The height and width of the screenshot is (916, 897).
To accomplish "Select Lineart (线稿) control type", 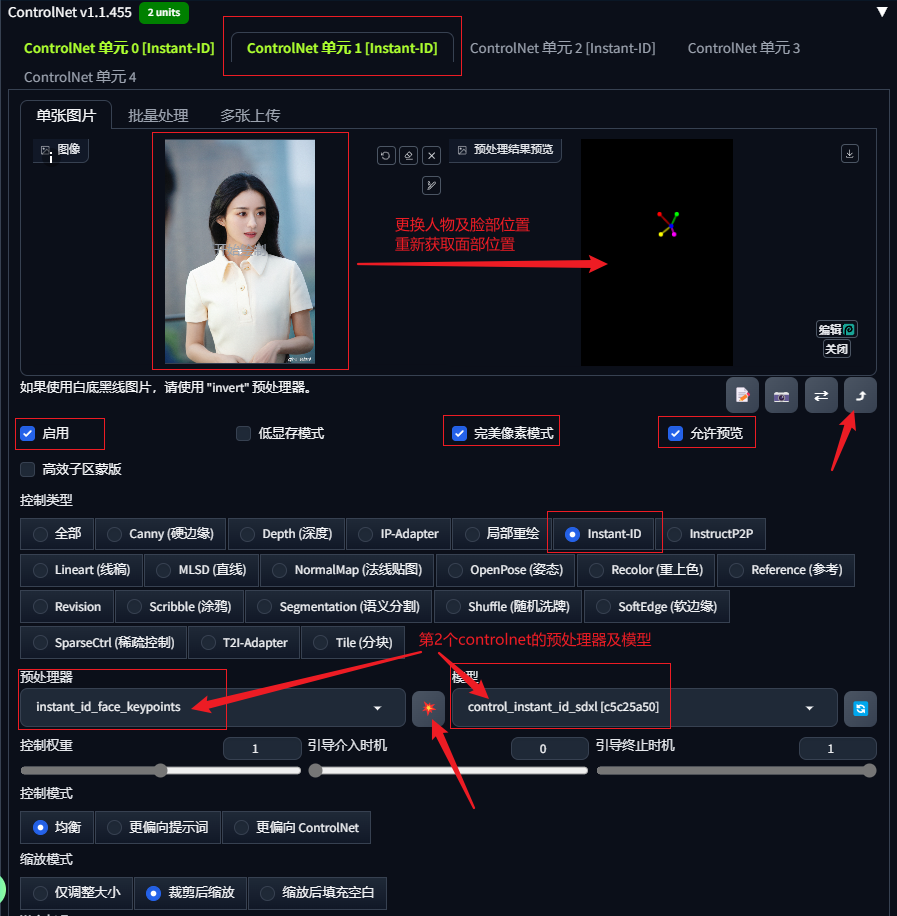I will [x=81, y=570].
